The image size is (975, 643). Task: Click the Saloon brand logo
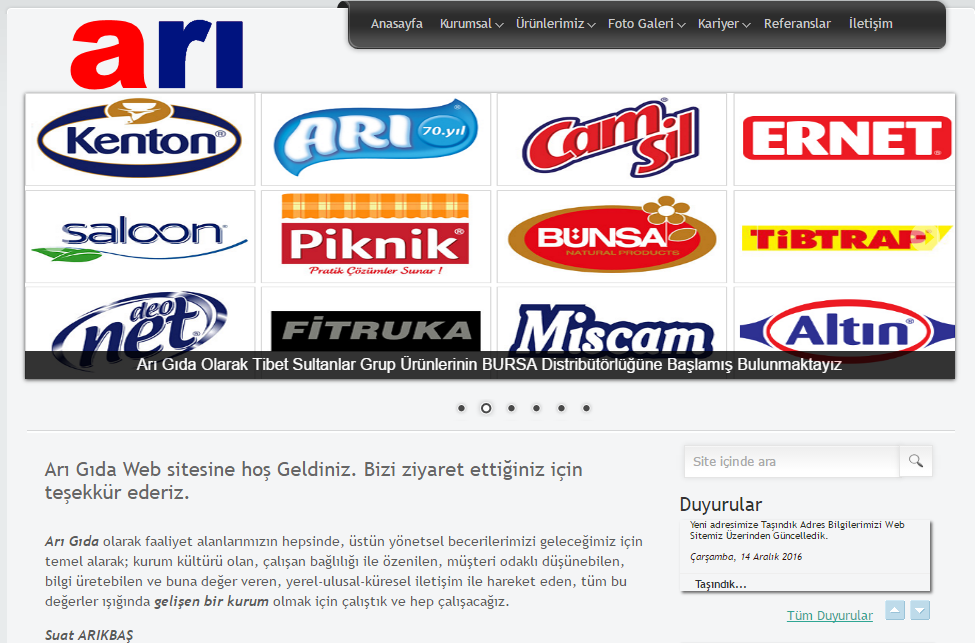pyautogui.click(x=140, y=236)
